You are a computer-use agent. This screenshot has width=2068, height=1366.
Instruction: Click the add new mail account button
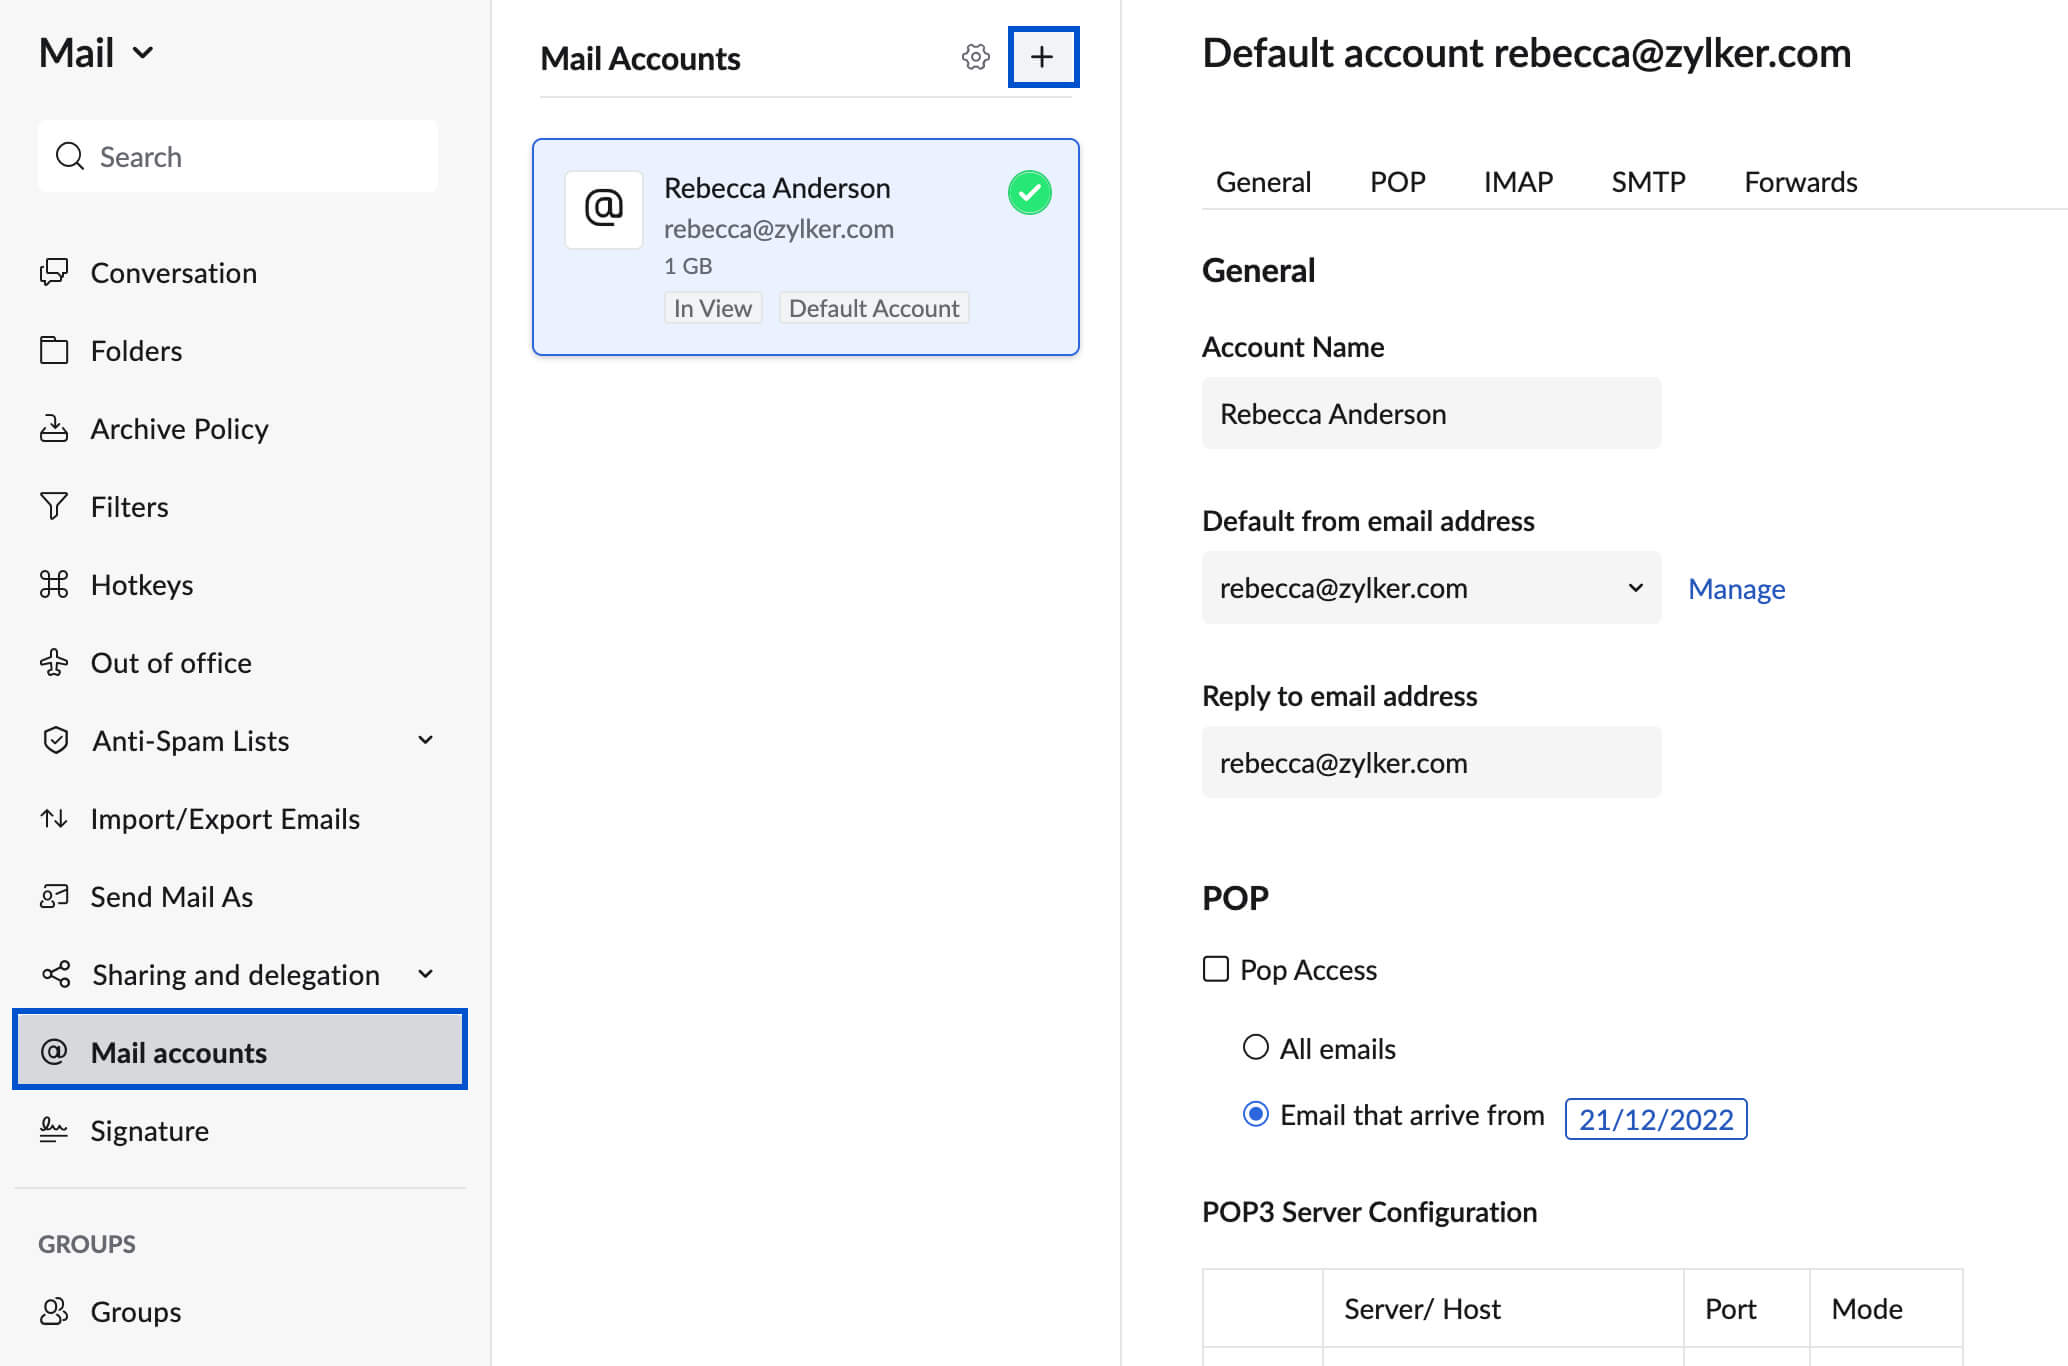(x=1042, y=58)
